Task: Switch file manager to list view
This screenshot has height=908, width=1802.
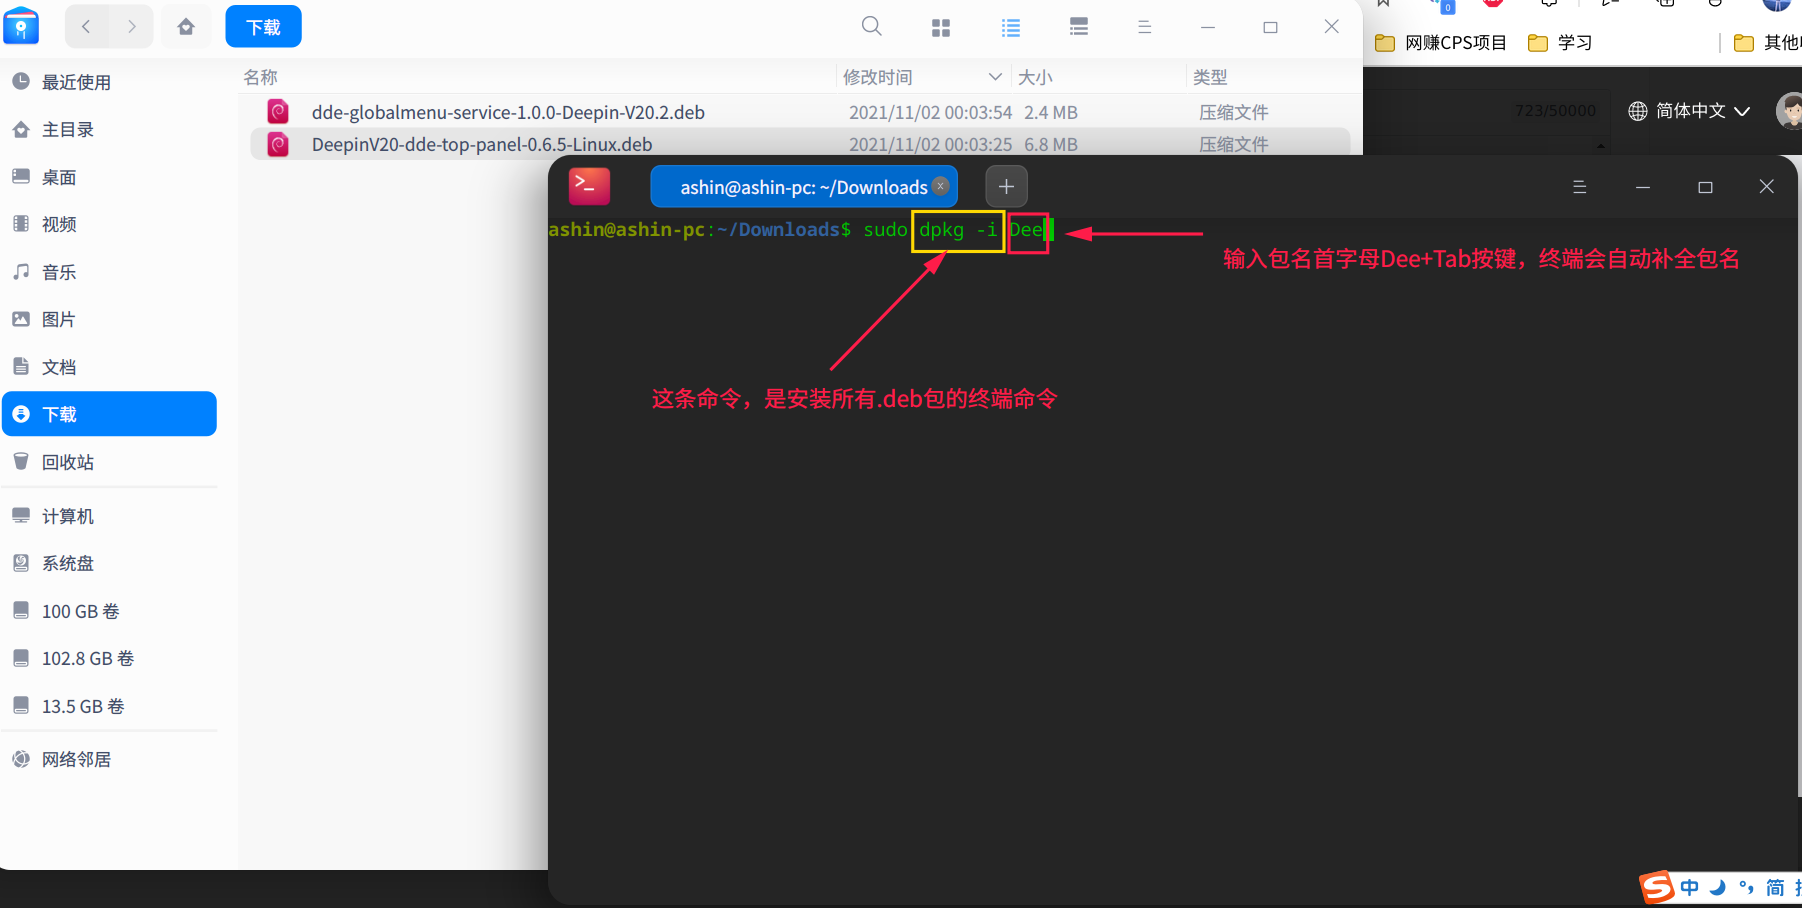Action: [1011, 28]
